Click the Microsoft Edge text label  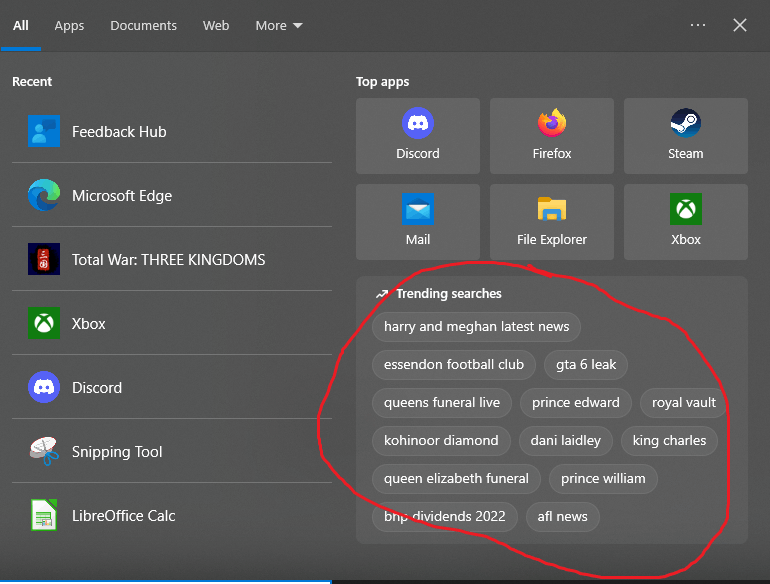[122, 195]
